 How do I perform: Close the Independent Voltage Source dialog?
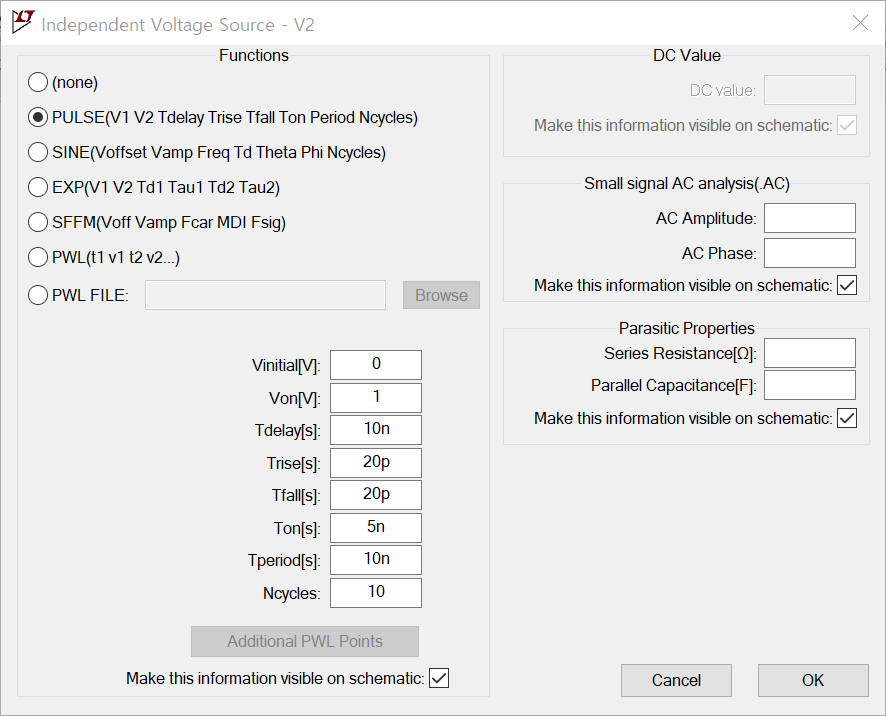860,23
